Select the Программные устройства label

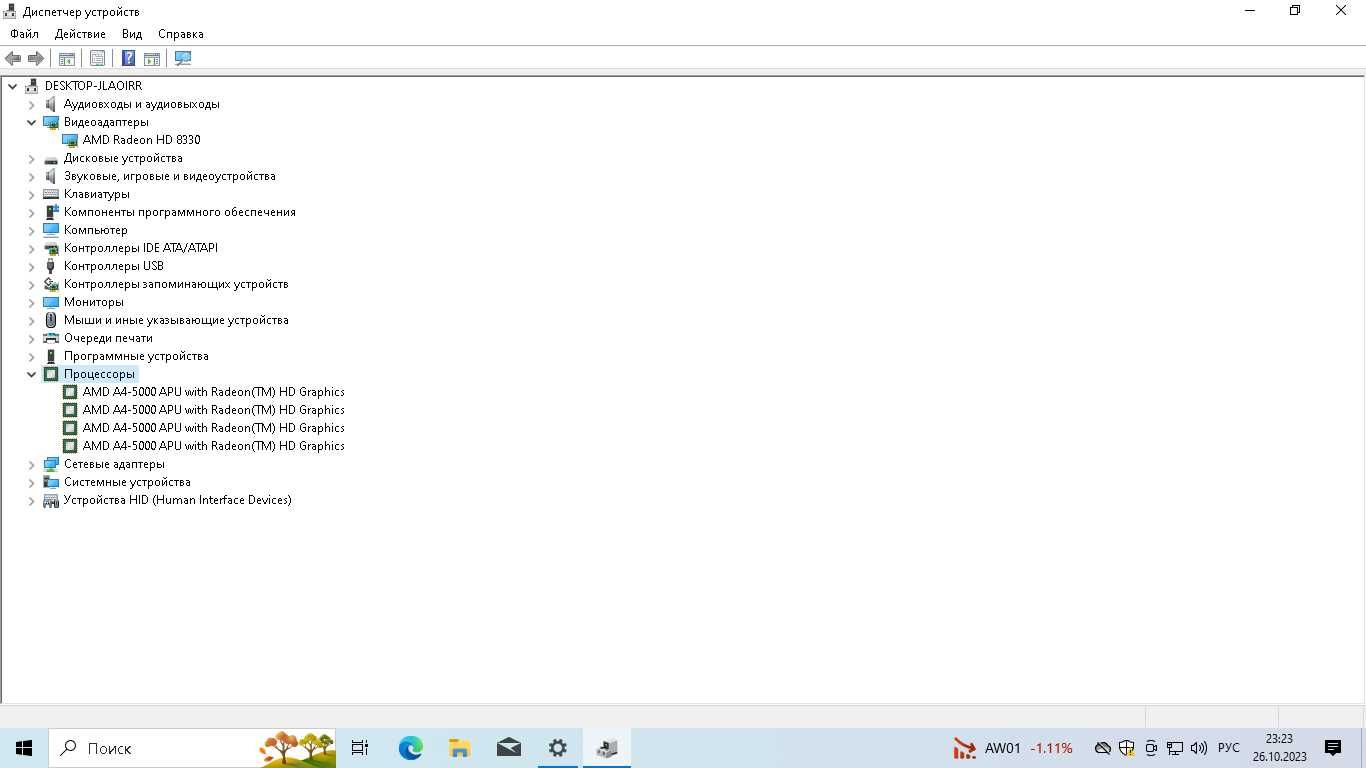click(x=136, y=356)
